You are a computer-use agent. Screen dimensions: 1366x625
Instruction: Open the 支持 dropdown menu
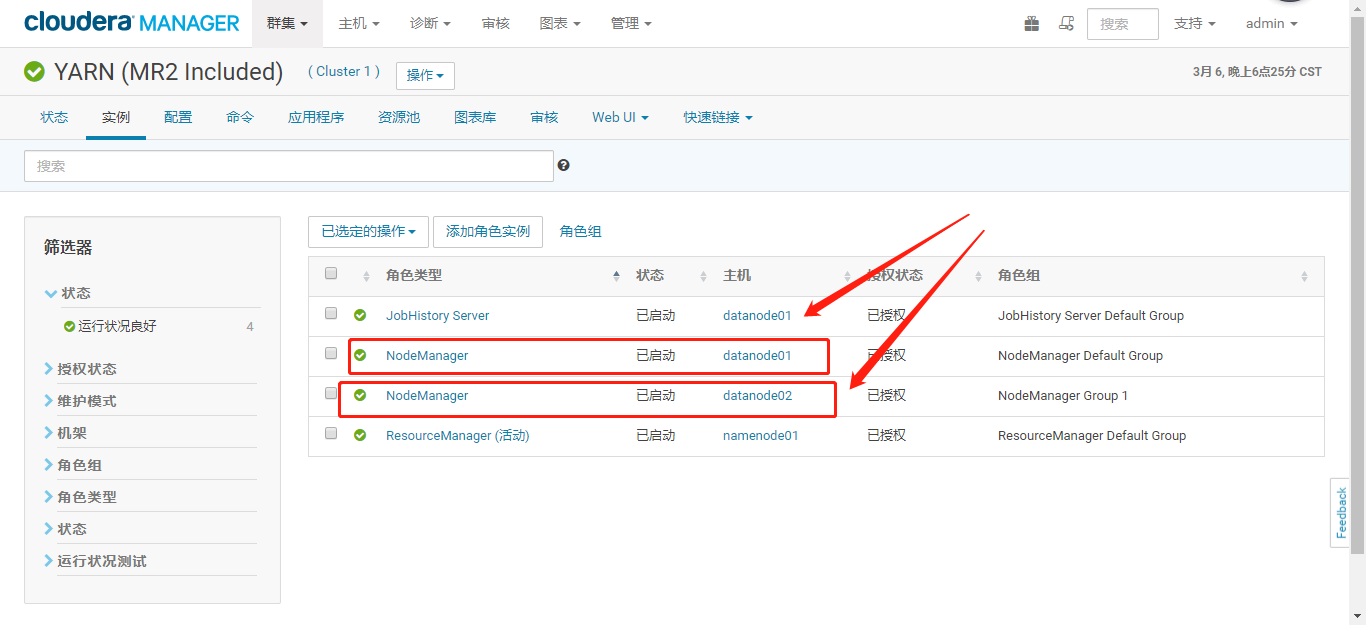[1195, 23]
